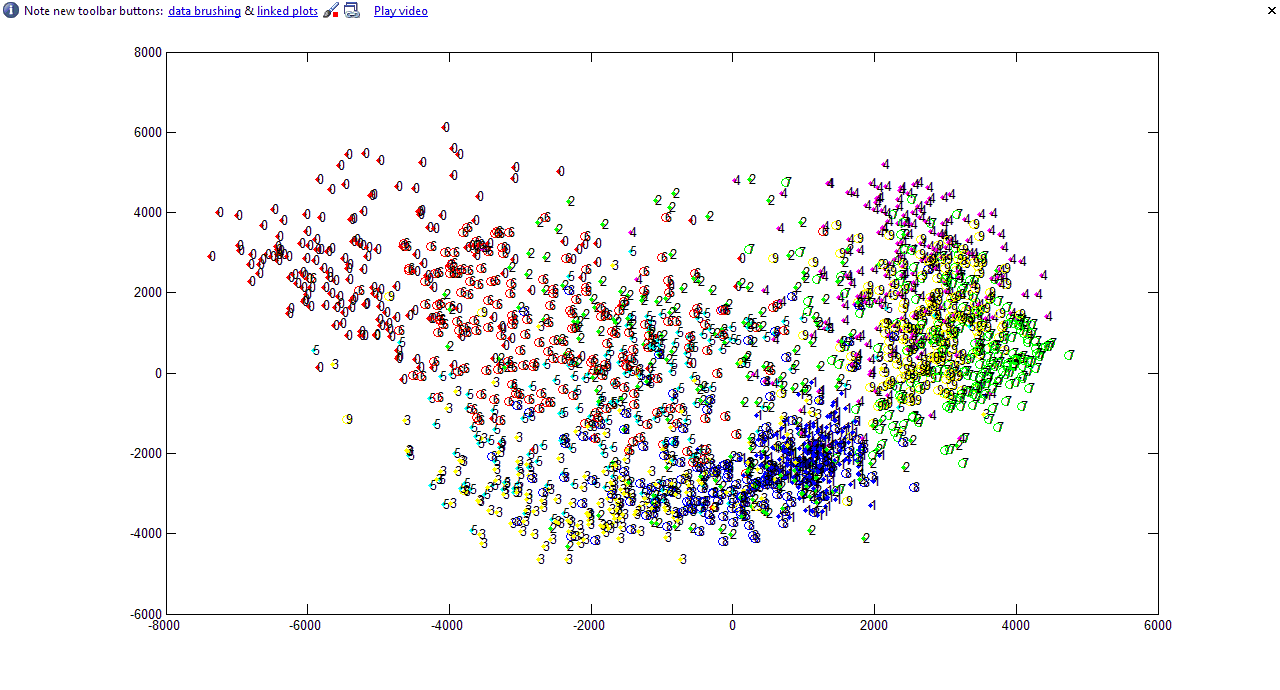Viewport: 1280px width, 690px height.
Task: Click the 0 x-axis tick label
Action: (x=732, y=626)
